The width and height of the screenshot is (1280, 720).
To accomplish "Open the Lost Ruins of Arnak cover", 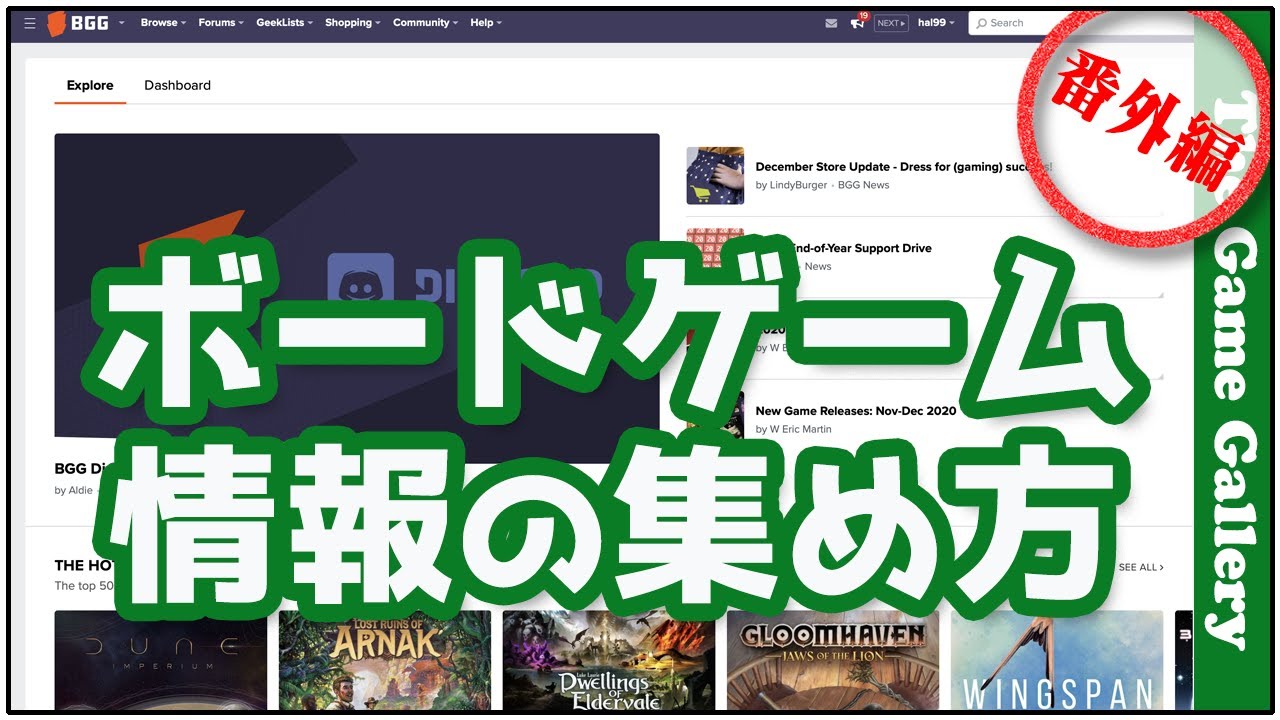I will pos(384,660).
